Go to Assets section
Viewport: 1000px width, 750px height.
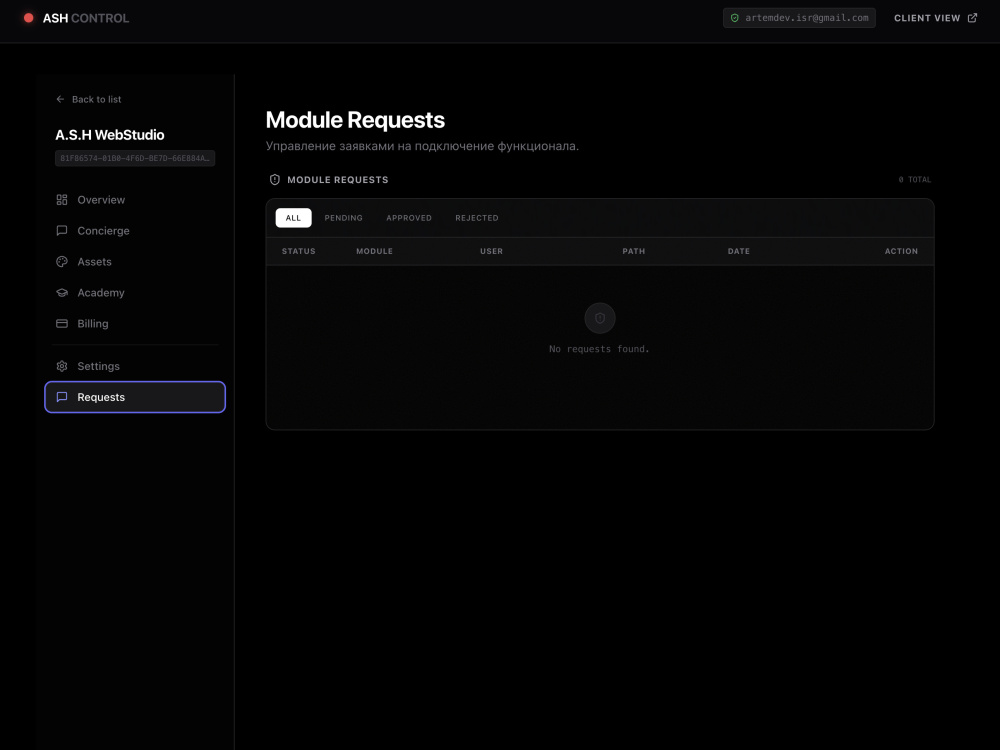click(135, 261)
